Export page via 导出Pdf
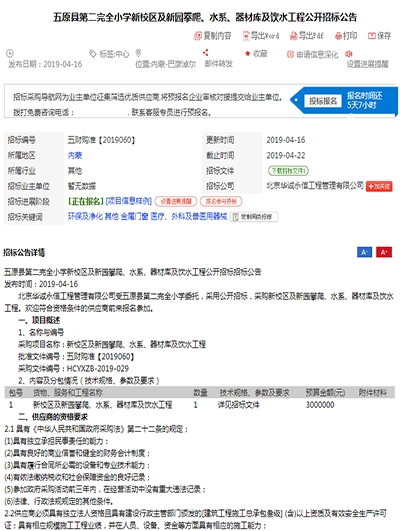The height and width of the screenshot is (531, 400). (307, 36)
